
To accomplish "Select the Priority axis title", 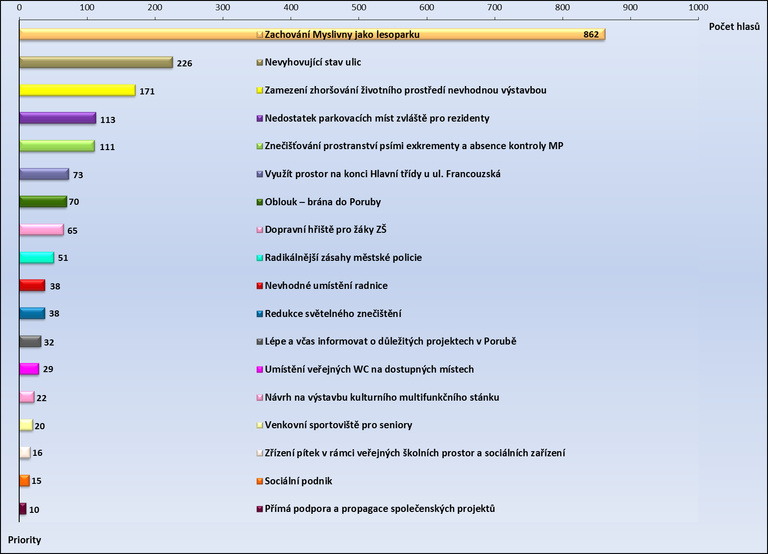I will pos(24,540).
